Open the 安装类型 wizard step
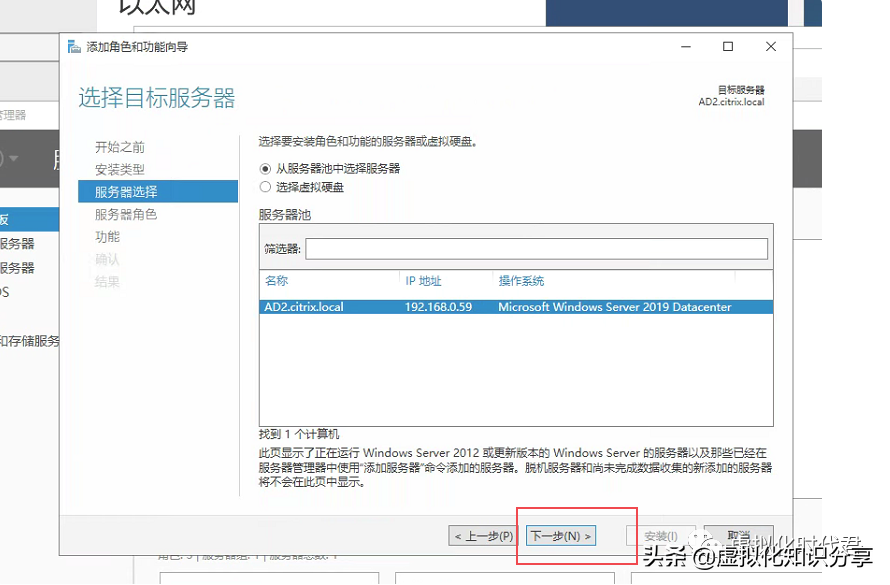Viewport: 890px width, 585px height. pos(120,169)
